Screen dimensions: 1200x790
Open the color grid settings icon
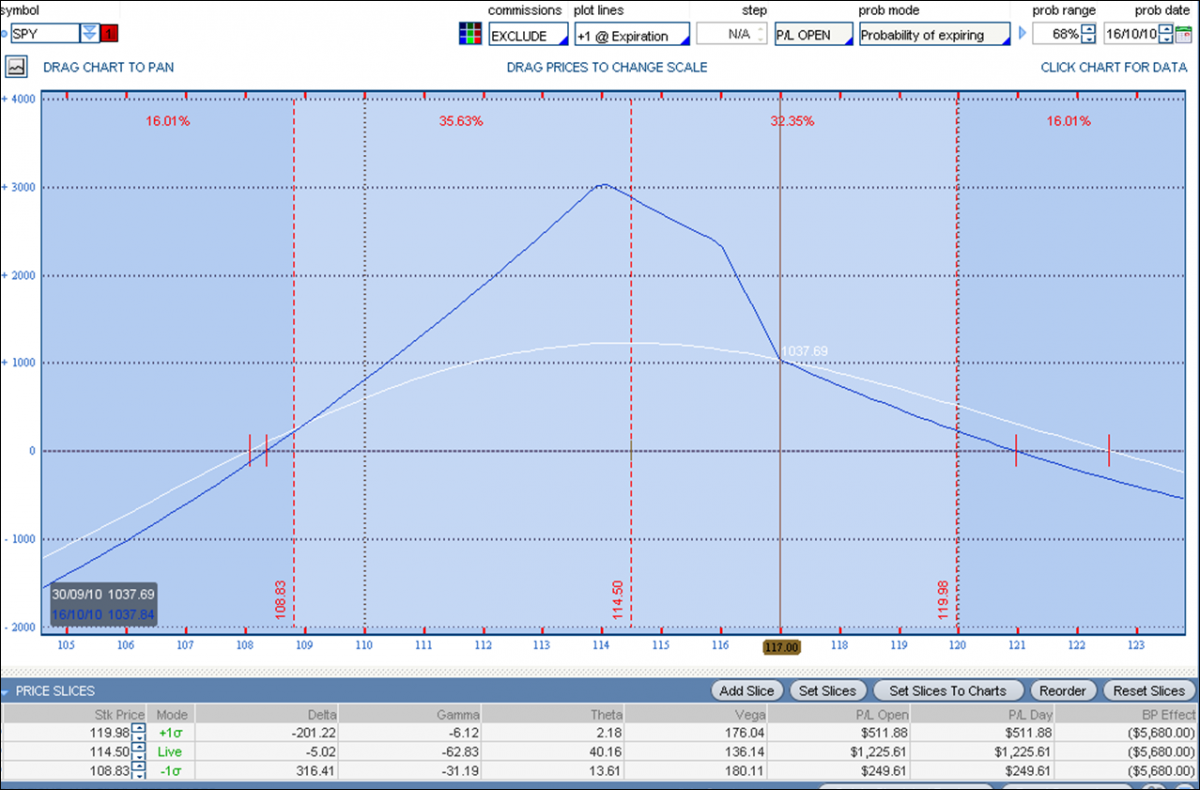pyautogui.click(x=470, y=33)
